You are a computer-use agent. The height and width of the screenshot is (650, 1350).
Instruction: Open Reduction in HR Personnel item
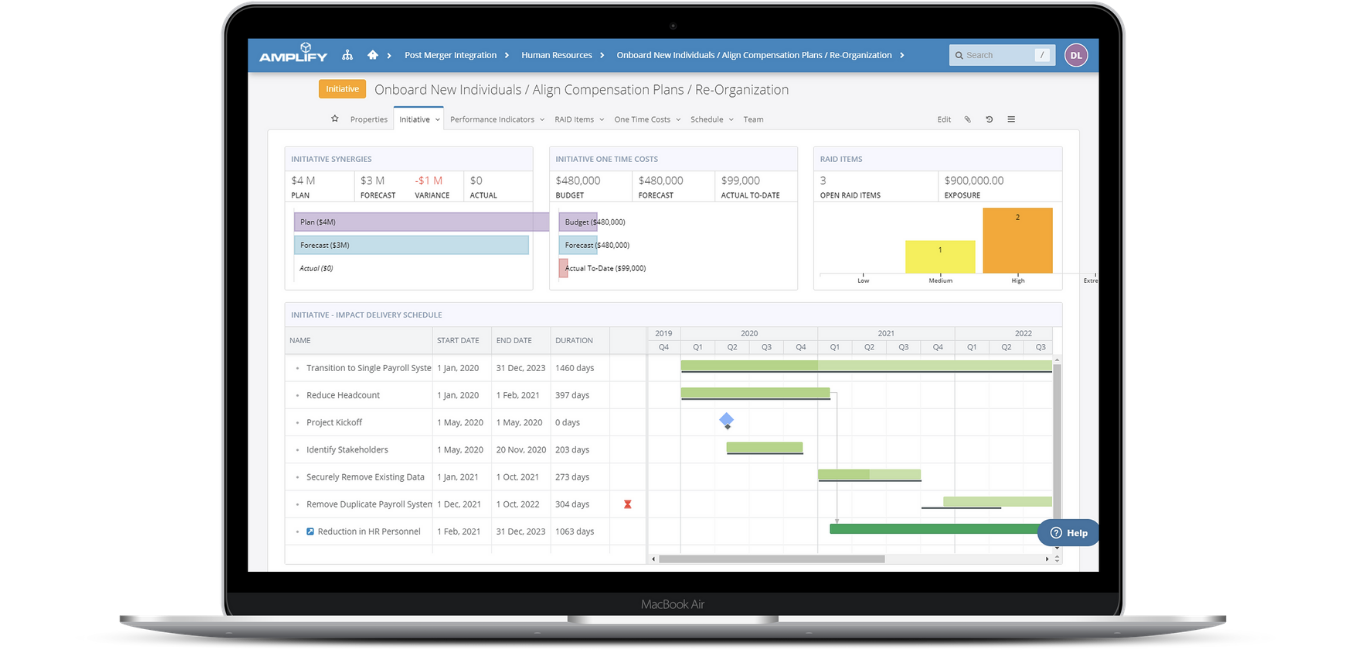pyautogui.click(x=369, y=531)
